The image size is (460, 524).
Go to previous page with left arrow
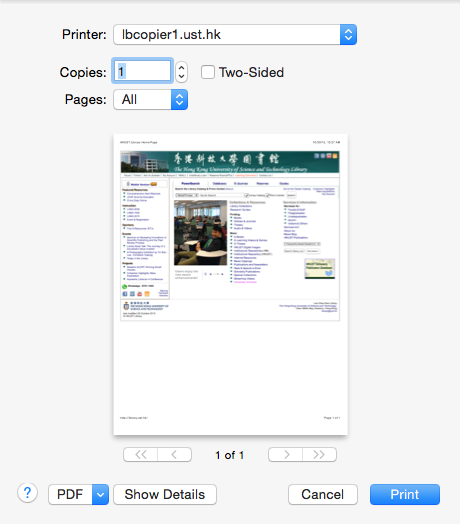tap(175, 454)
